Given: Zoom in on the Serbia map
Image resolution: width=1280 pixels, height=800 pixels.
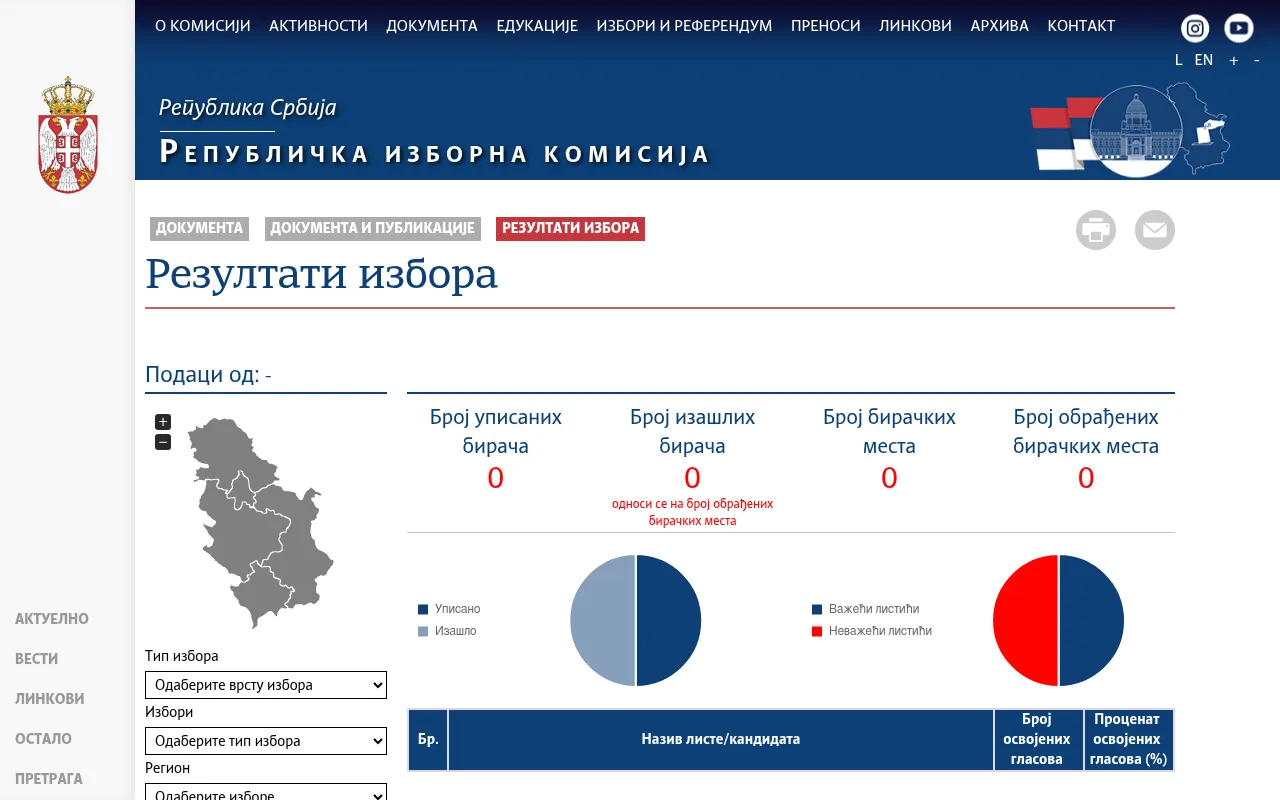Looking at the screenshot, I should pos(163,422).
